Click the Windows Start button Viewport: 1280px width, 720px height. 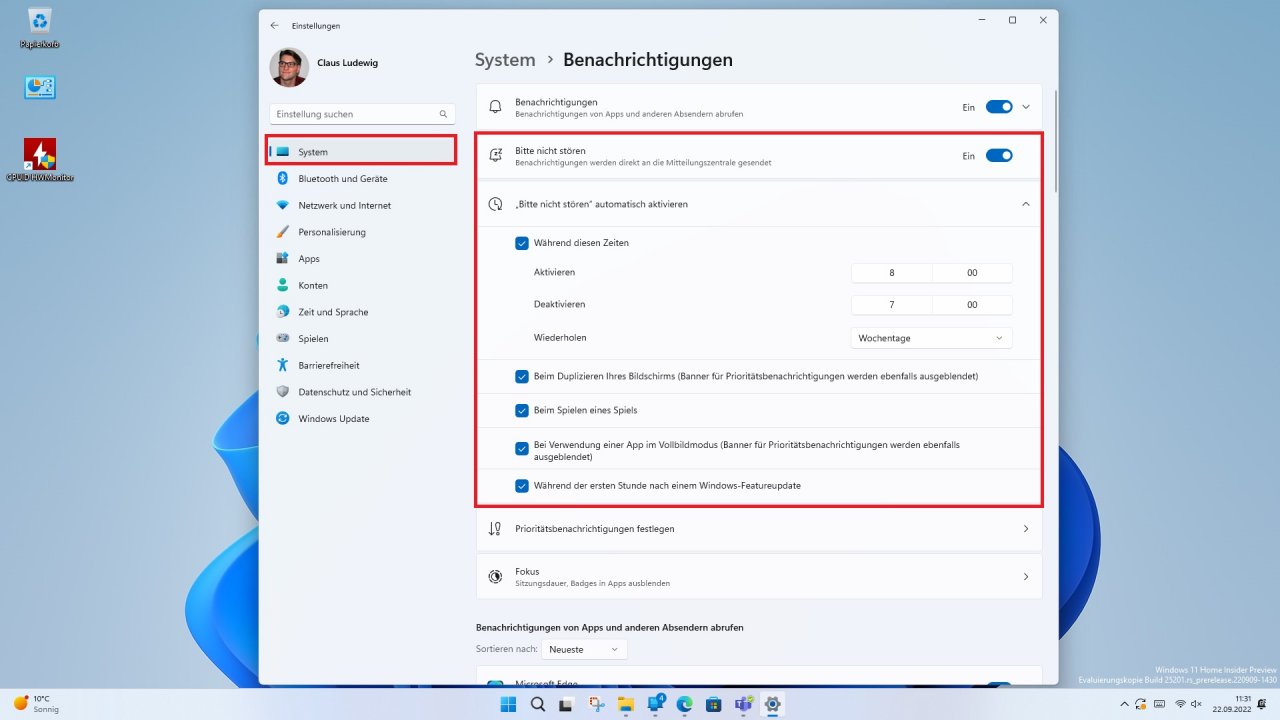(508, 704)
